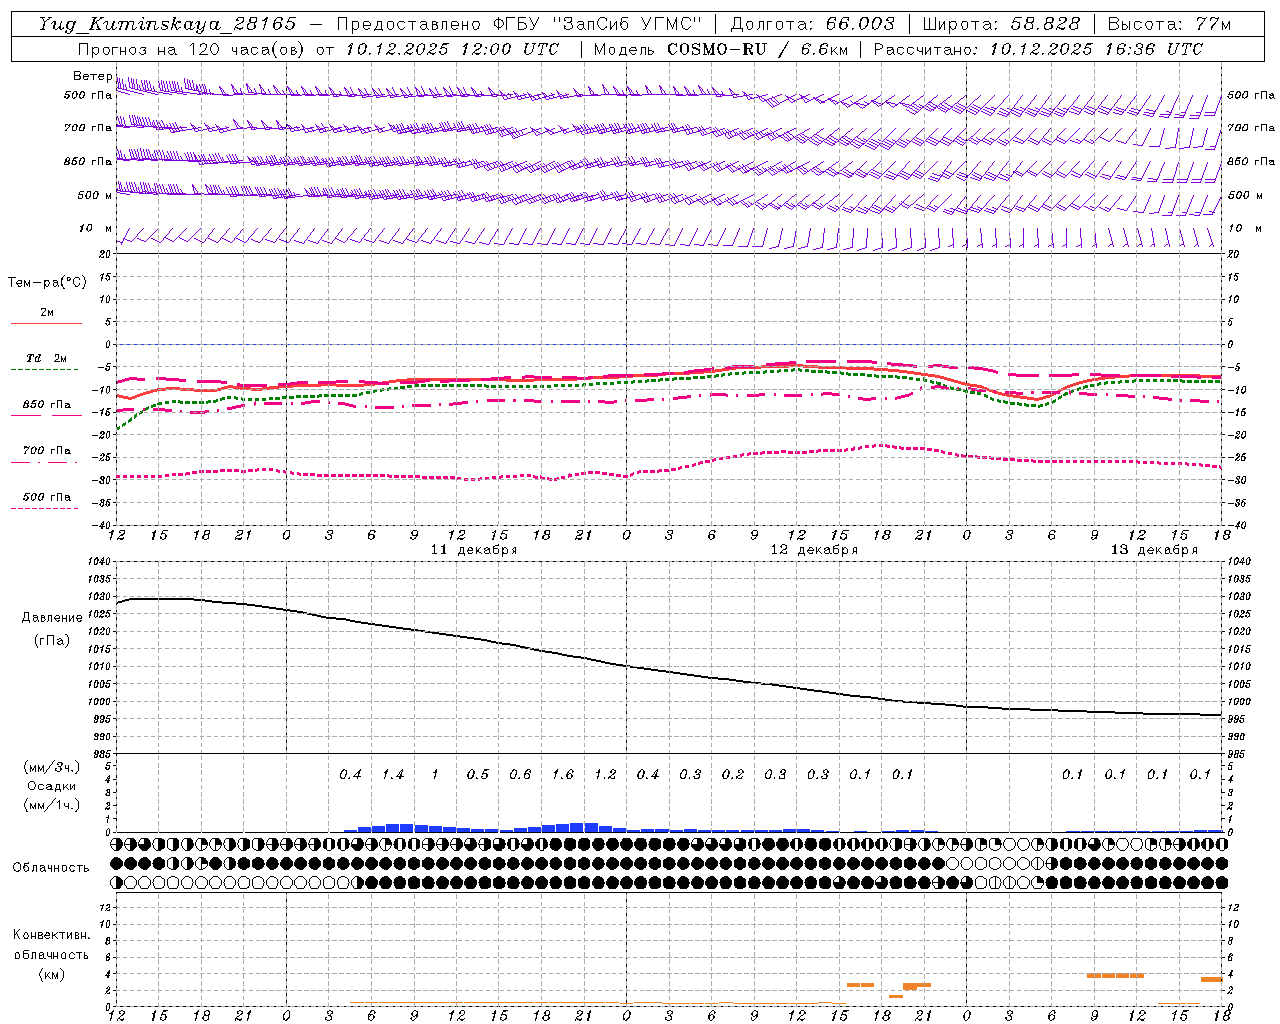Click the Модель COSMO-RU / 6.6км label
This screenshot has height=1024, width=1280.
(x=720, y=49)
